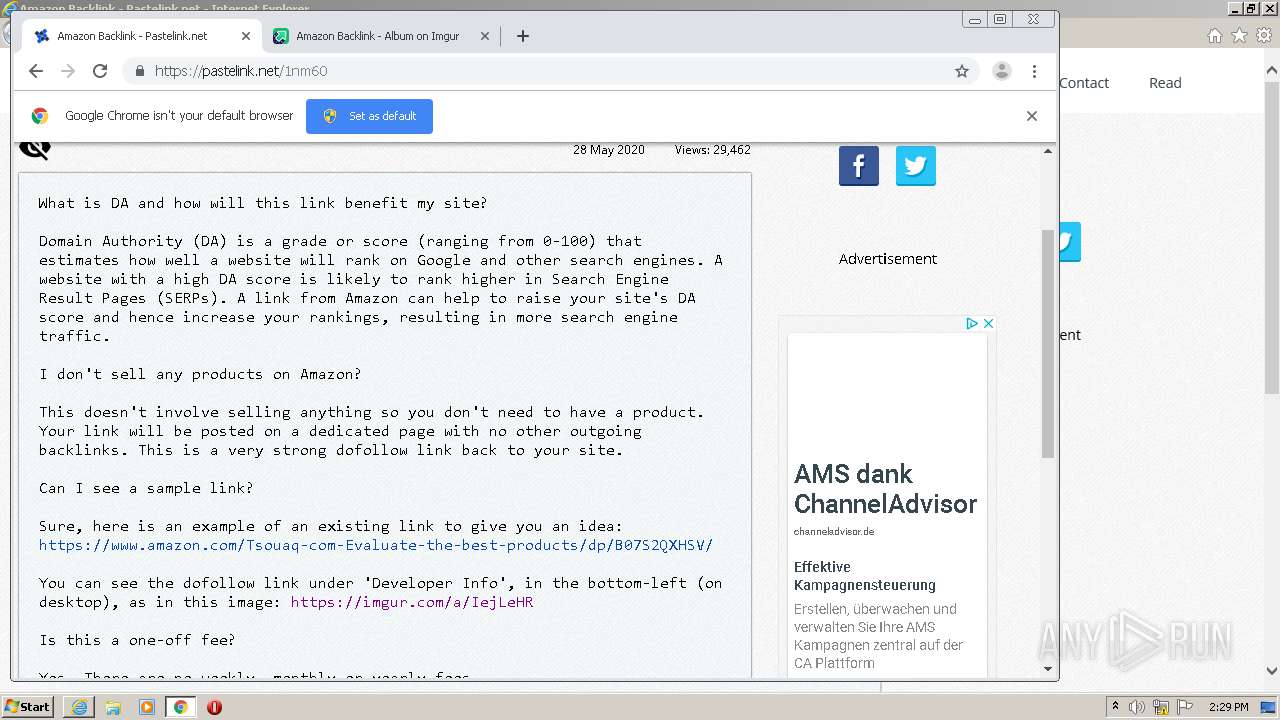Open the file explorer taskbar icon

113,707
